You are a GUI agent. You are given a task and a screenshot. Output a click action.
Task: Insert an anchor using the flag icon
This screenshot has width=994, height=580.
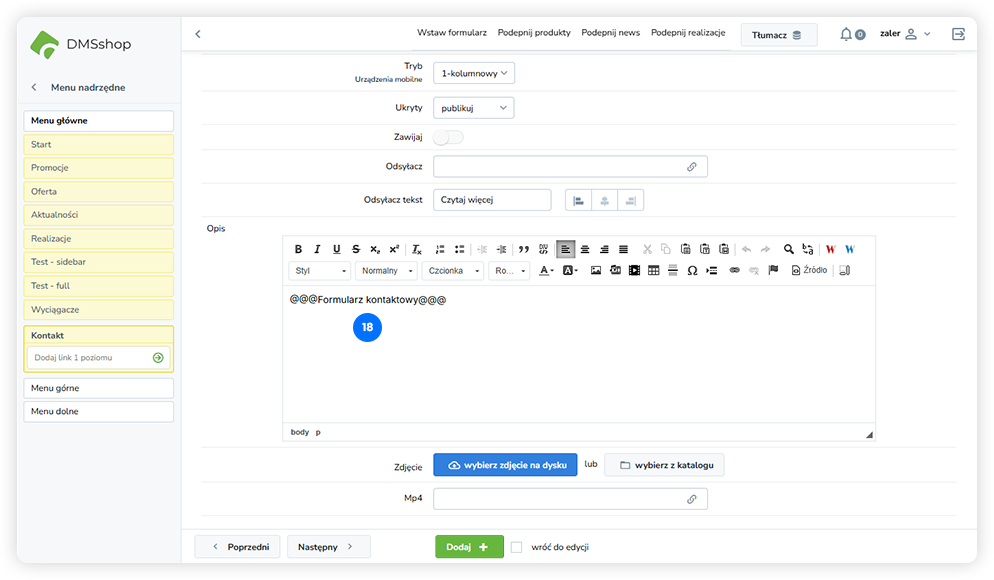pos(773,271)
